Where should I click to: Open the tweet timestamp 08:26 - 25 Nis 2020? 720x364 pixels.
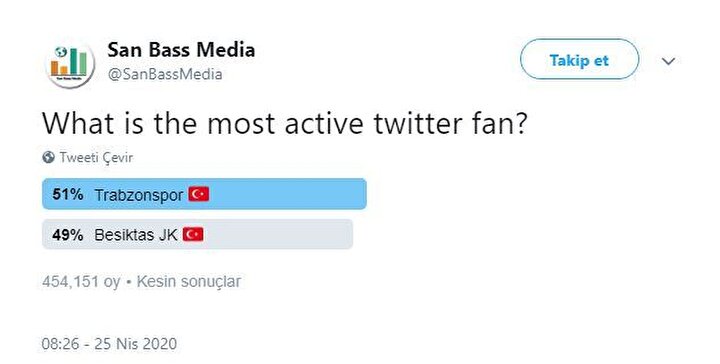click(109, 344)
